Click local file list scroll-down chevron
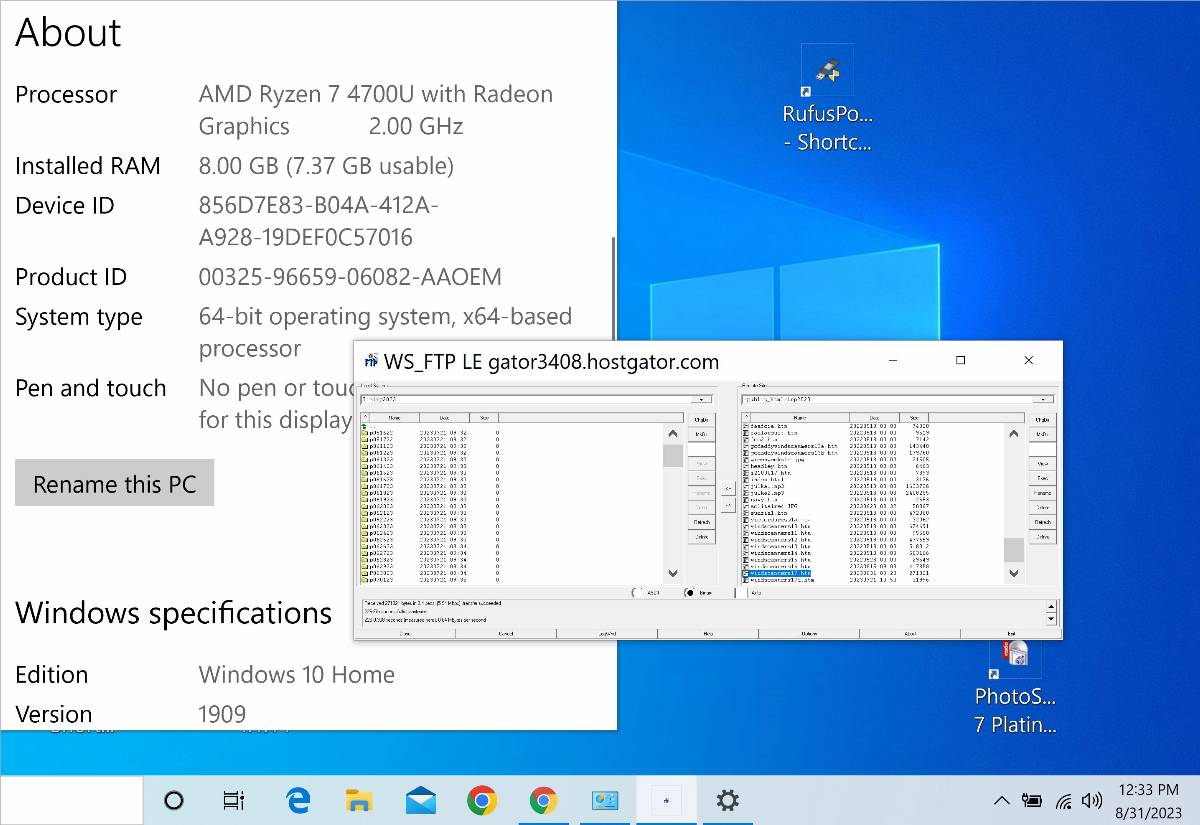 (673, 573)
